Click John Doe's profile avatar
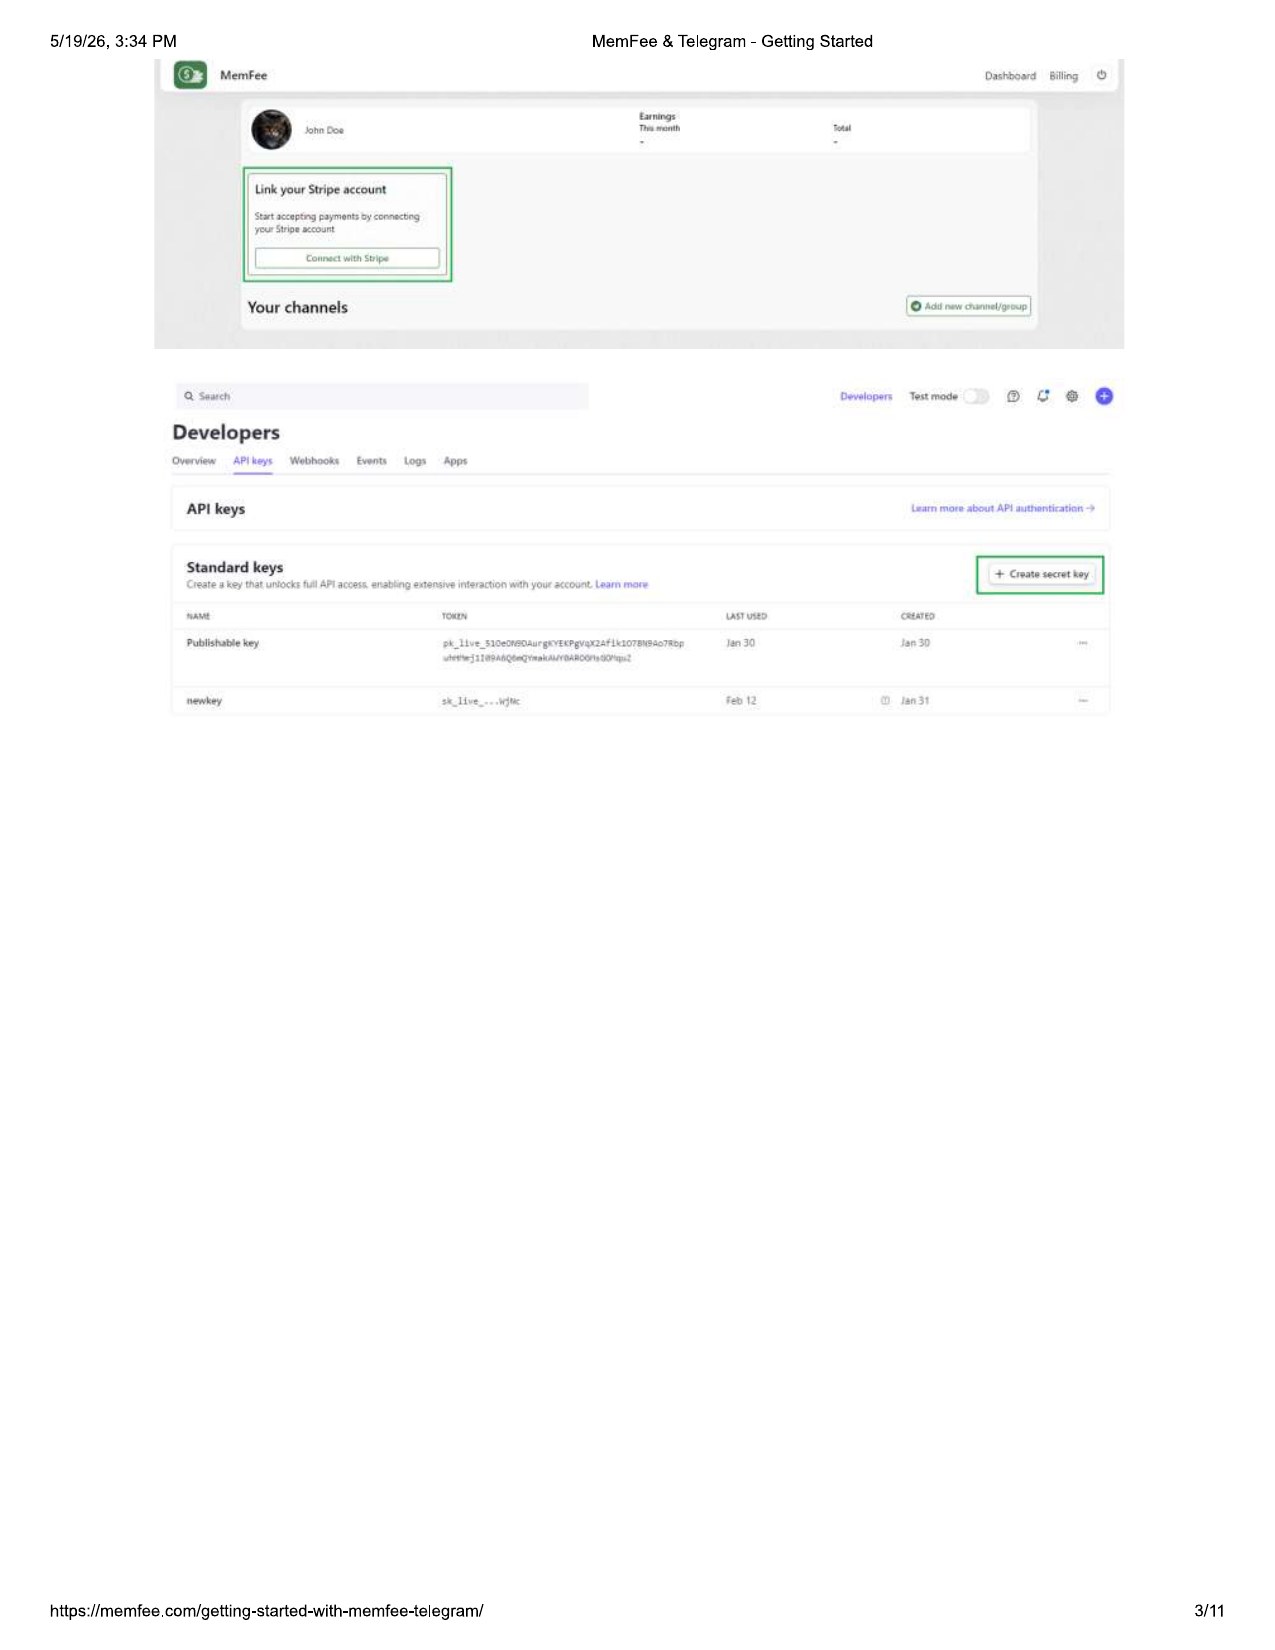This screenshot has height=1650, width=1275. click(x=271, y=129)
